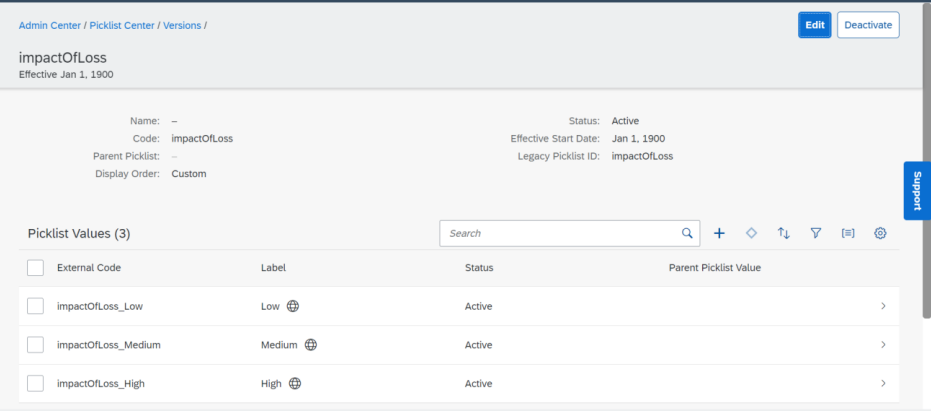Screen dimensions: 931x414
Task: Open translations globe next to Low label
Action: (x=293, y=306)
